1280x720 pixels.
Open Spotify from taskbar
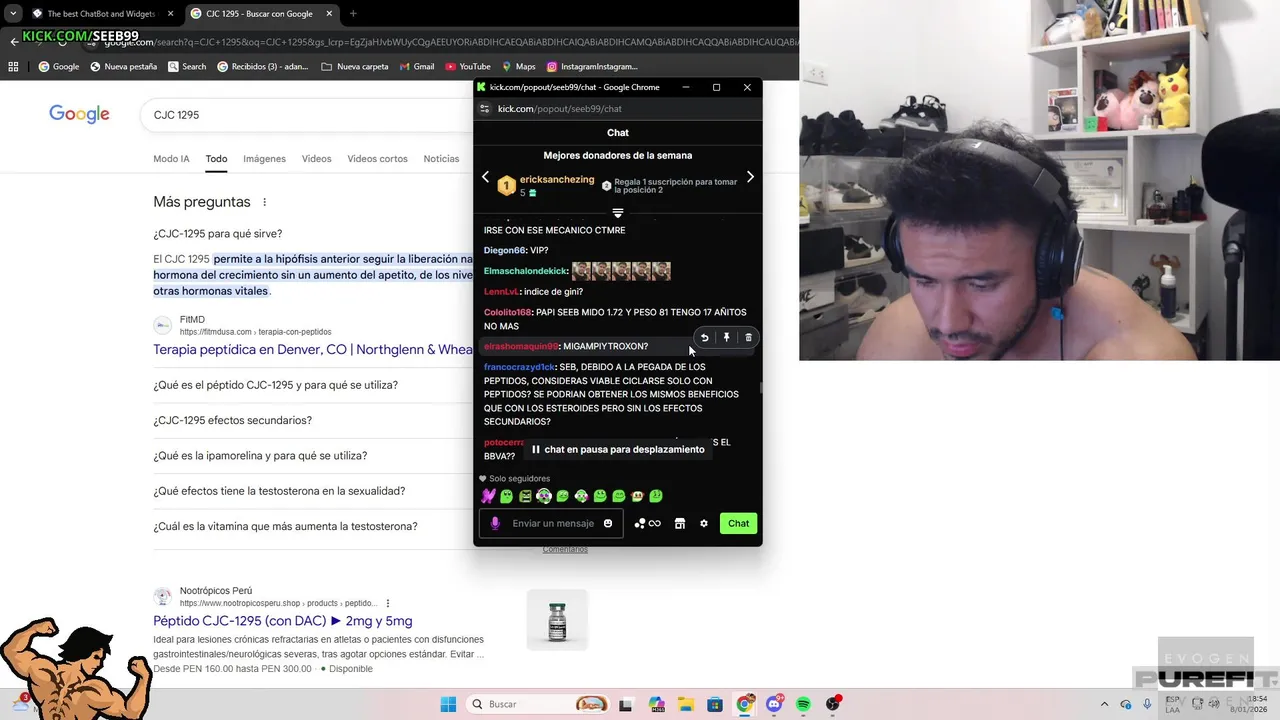point(804,704)
